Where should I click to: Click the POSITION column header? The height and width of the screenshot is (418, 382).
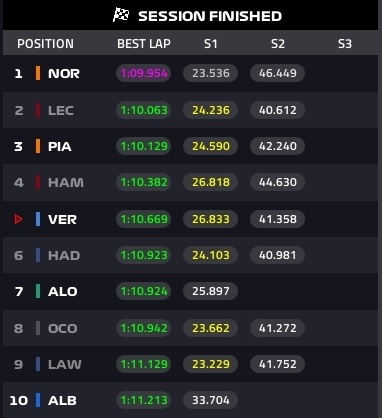(x=45, y=44)
